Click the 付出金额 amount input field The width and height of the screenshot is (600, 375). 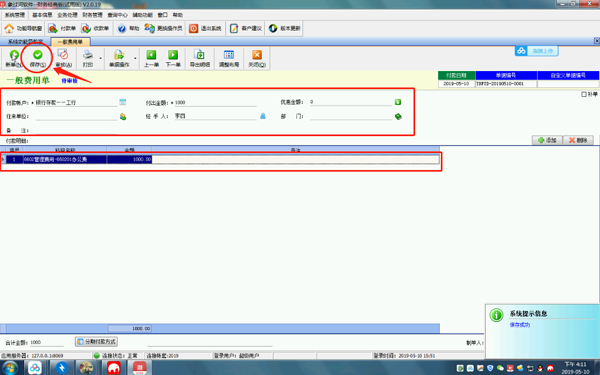point(215,103)
